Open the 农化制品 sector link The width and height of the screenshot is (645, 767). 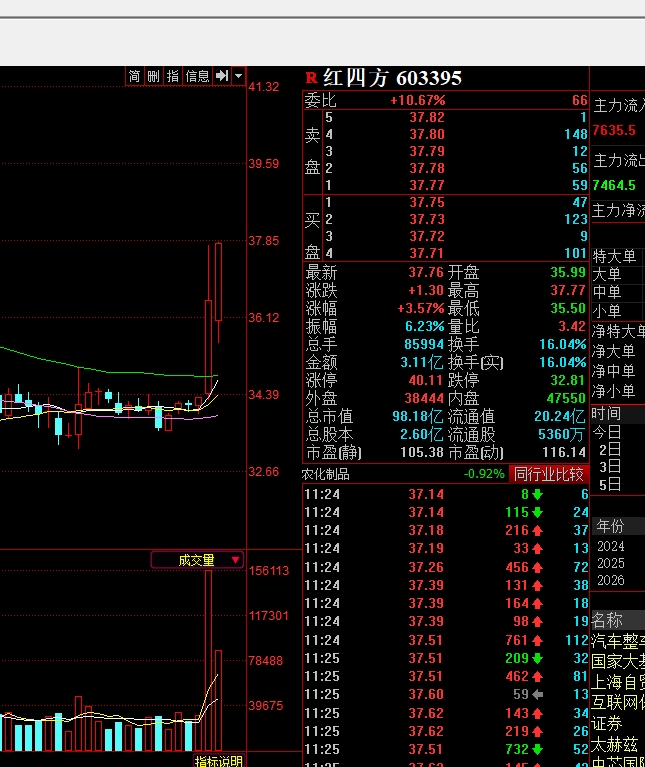325,474
